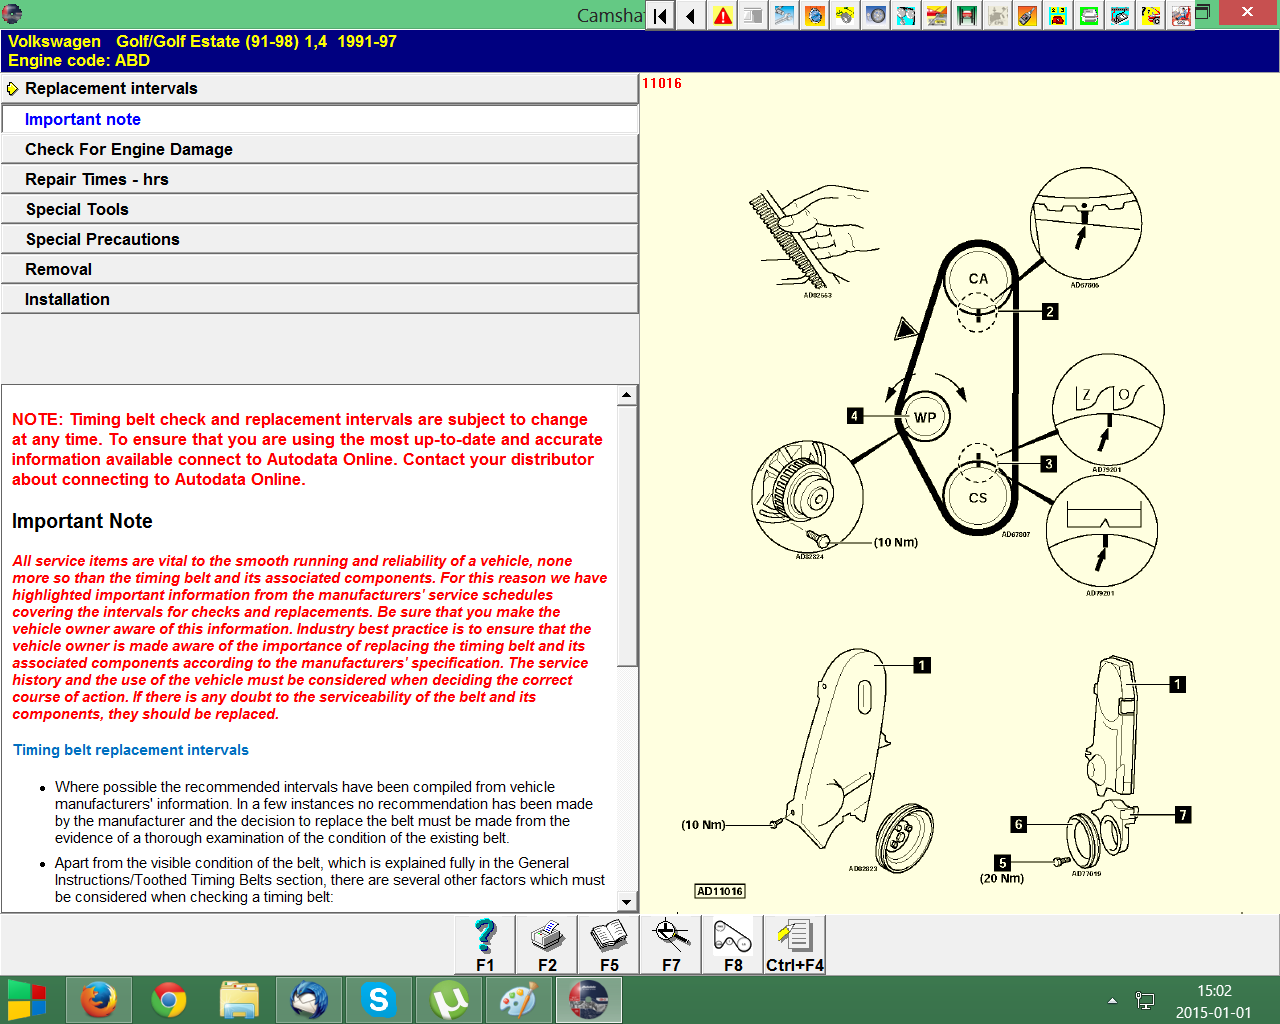
Task: Click the yellow icon with red car
Action: click(1059, 15)
